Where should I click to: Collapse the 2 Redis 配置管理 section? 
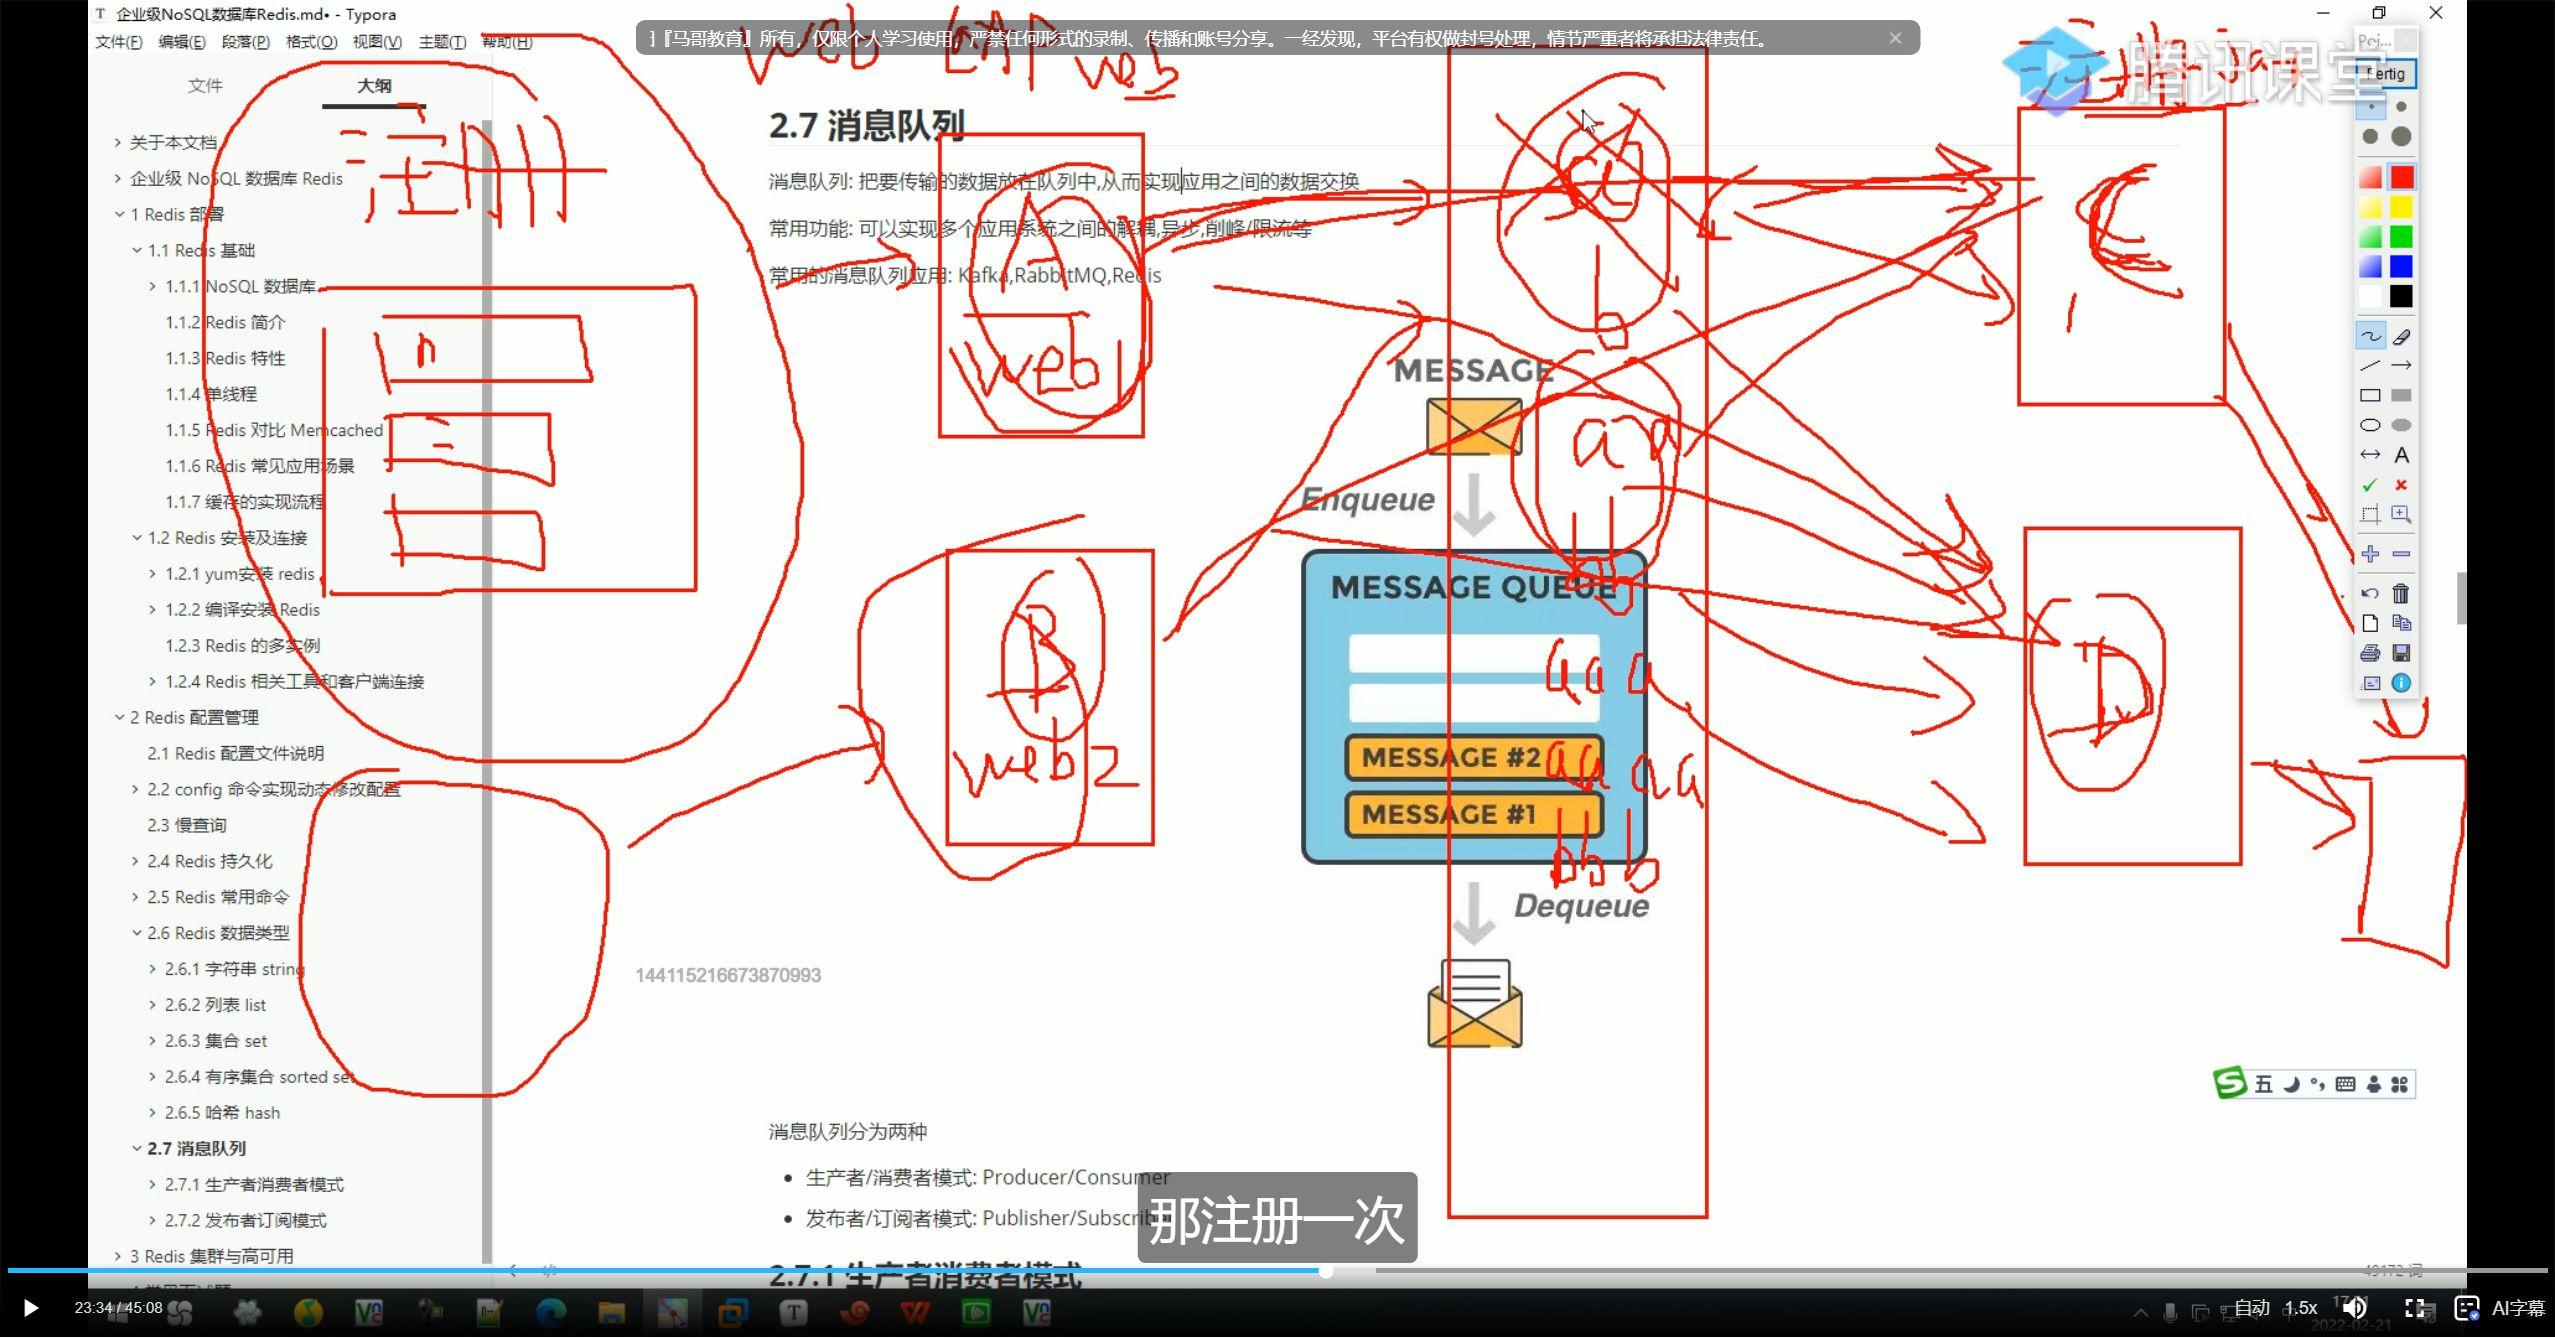[119, 717]
